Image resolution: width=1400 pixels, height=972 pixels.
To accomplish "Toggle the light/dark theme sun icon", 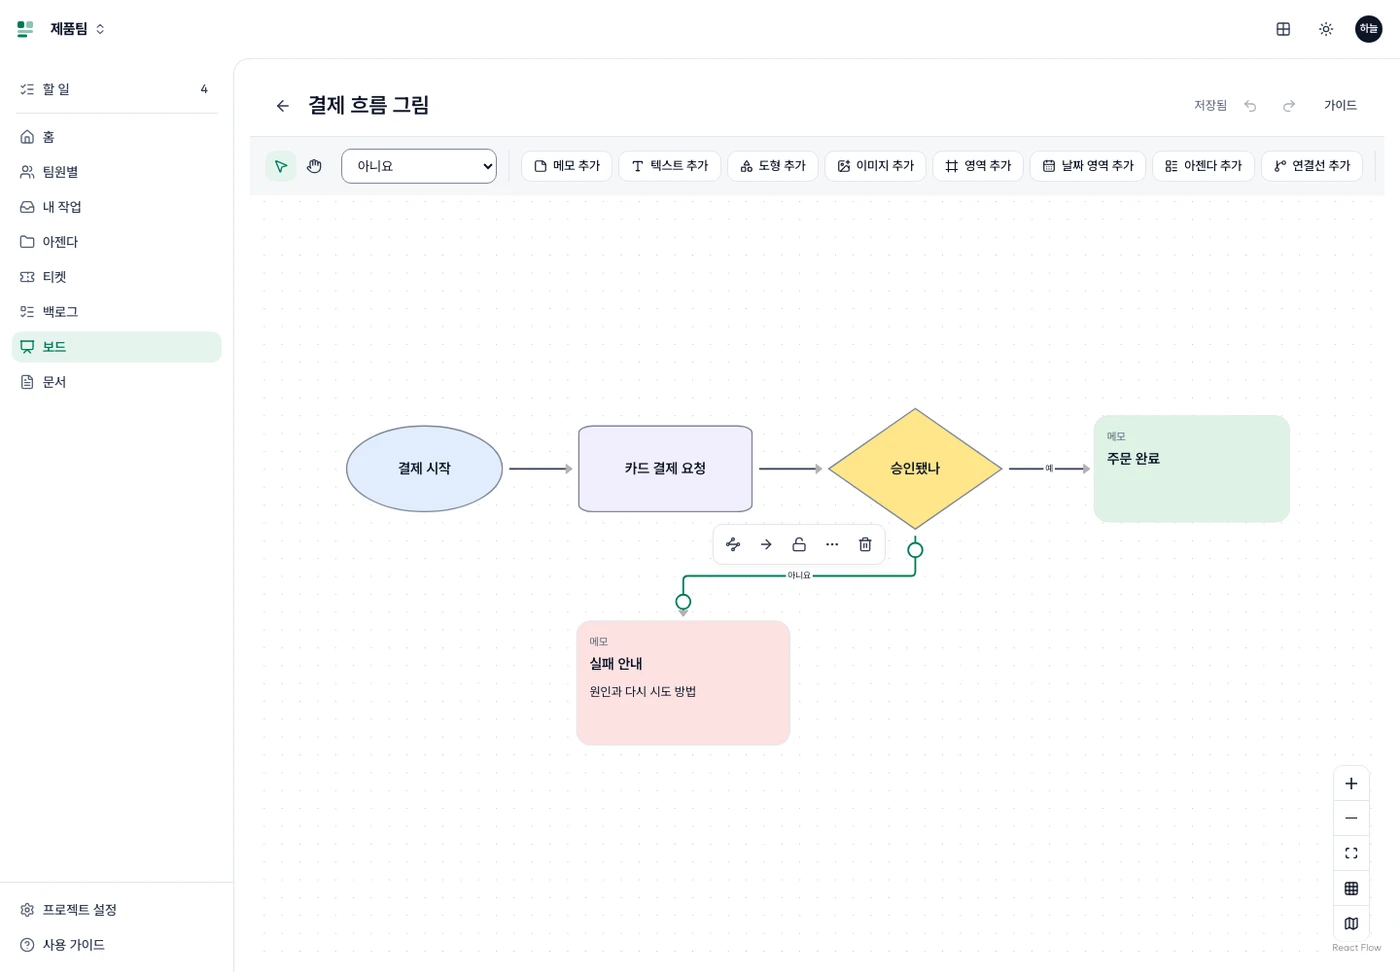I will click(x=1326, y=29).
